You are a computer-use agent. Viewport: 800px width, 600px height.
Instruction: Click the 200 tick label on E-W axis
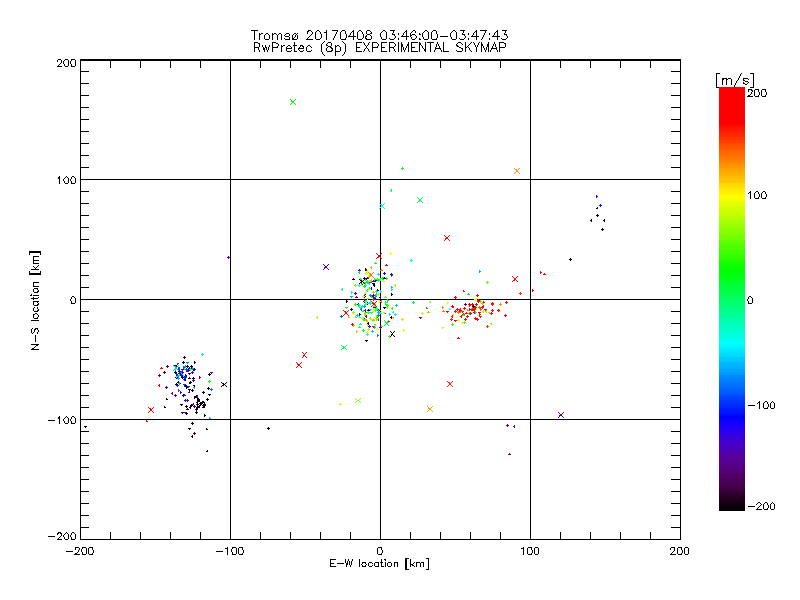pyautogui.click(x=680, y=551)
